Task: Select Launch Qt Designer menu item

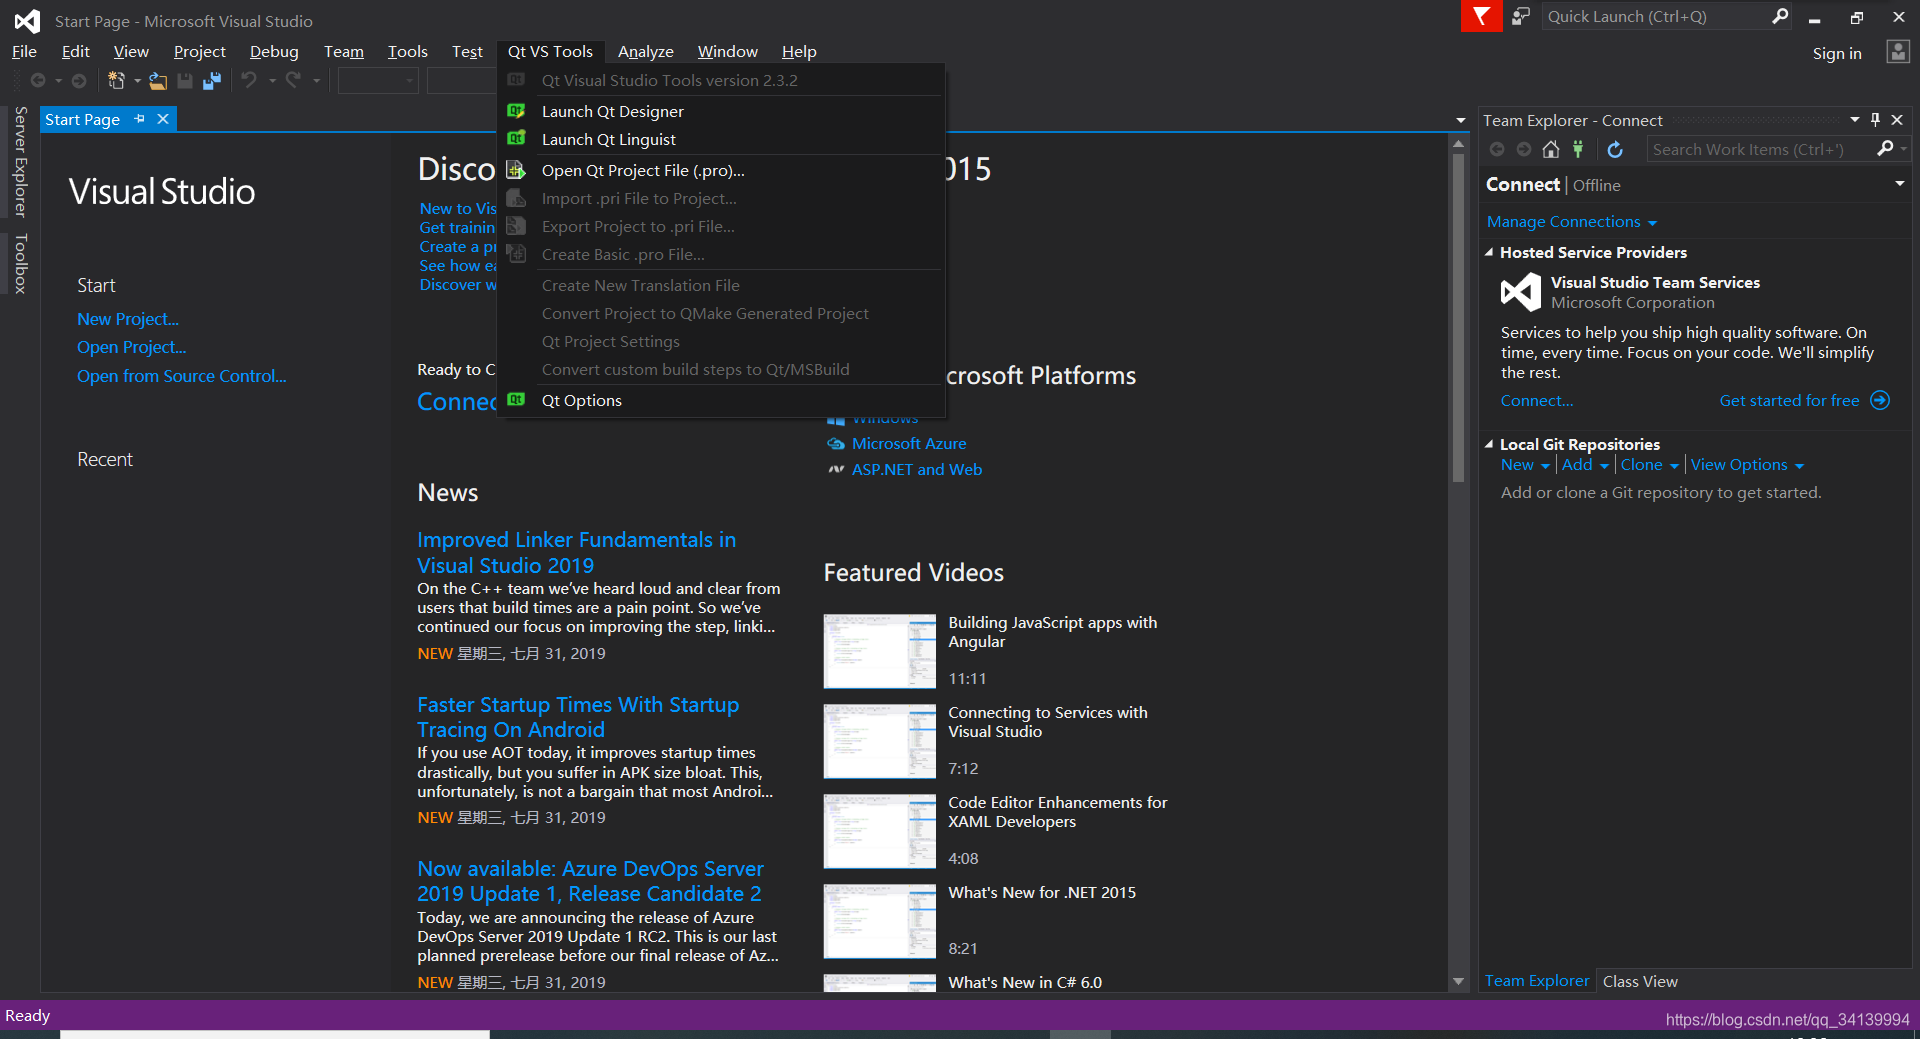Action: [x=720, y=111]
